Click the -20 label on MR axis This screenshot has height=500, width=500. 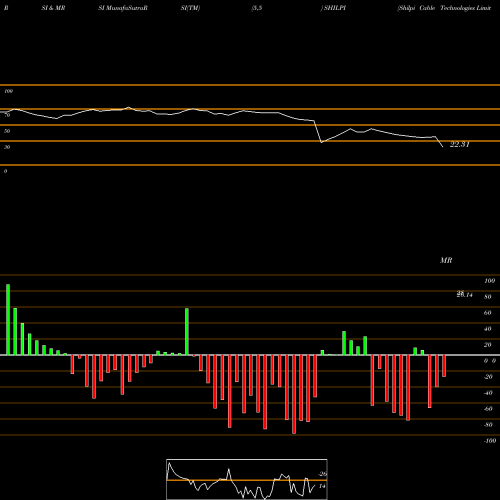pyautogui.click(x=488, y=377)
